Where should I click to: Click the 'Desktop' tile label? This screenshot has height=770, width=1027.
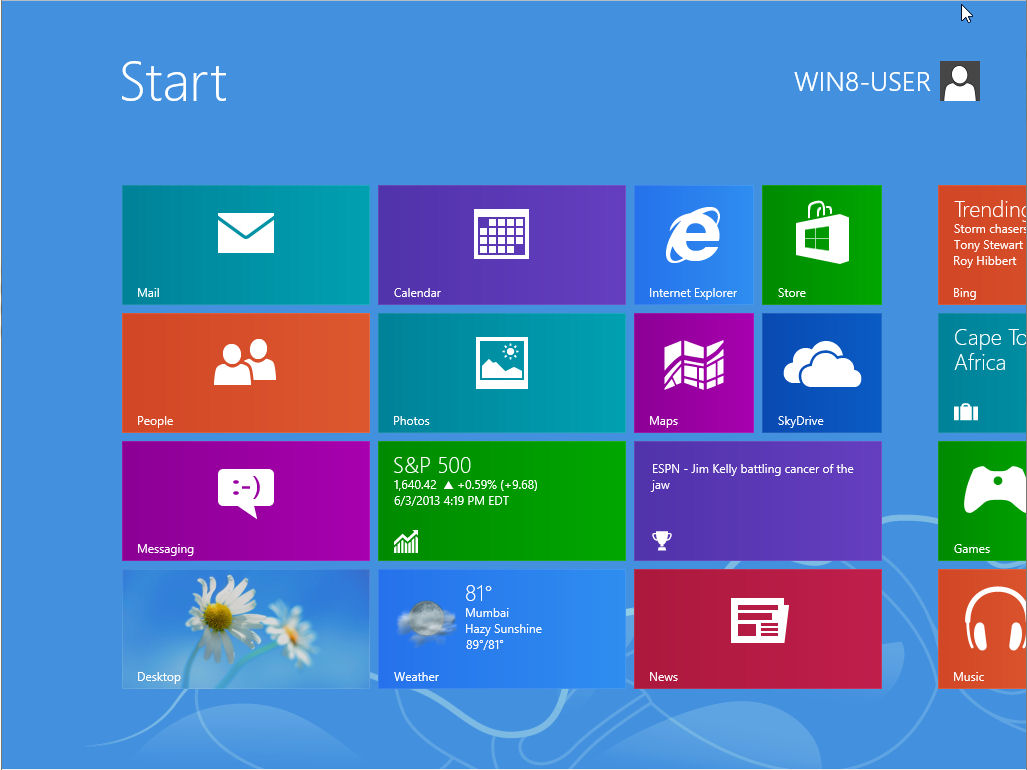159,677
